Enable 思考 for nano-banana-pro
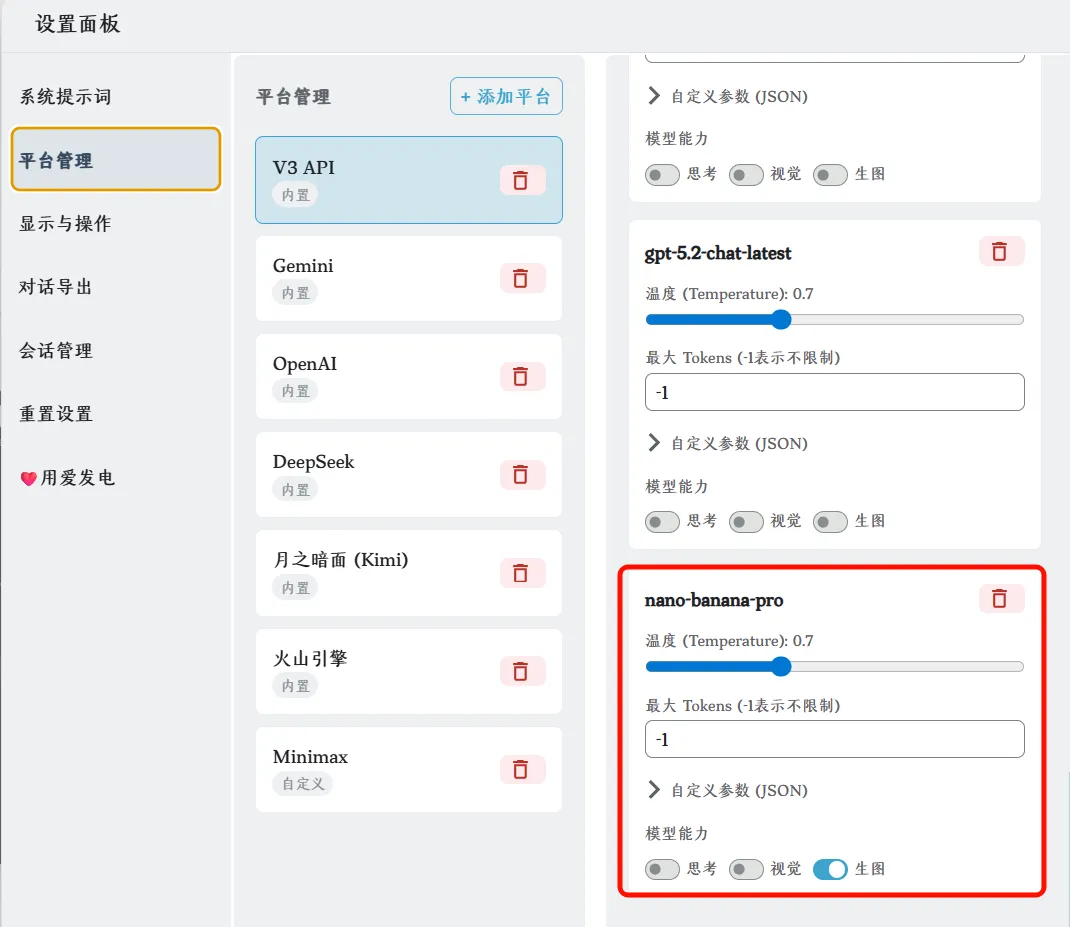Screen dimensions: 1070x927 tap(662, 869)
